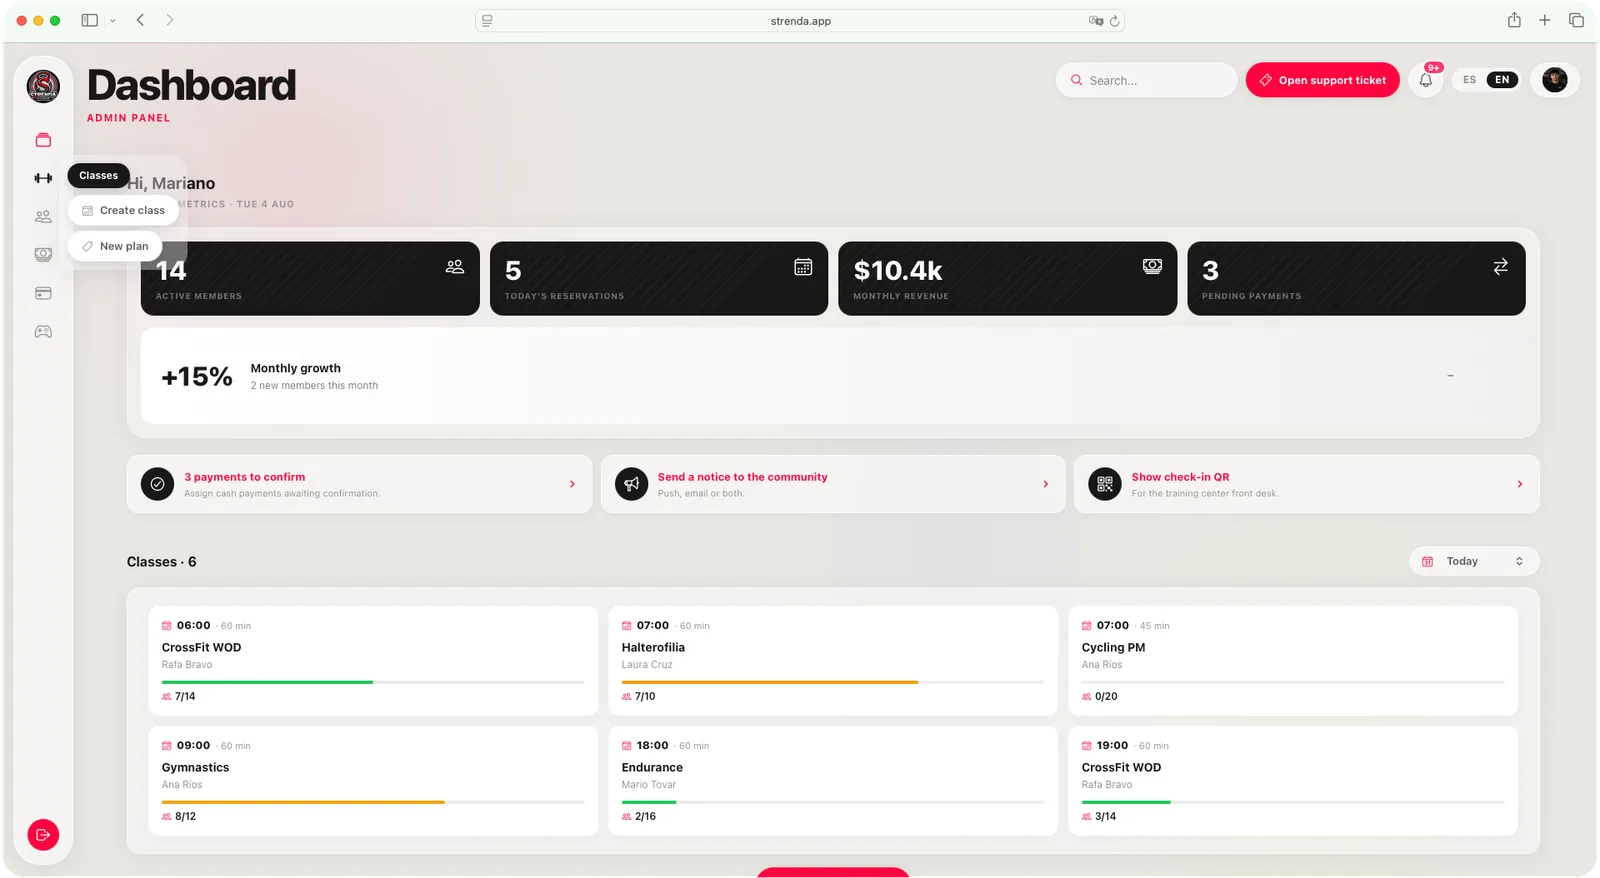Click the Halterofilia capacity progress bar
1600x878 pixels.
point(833,682)
